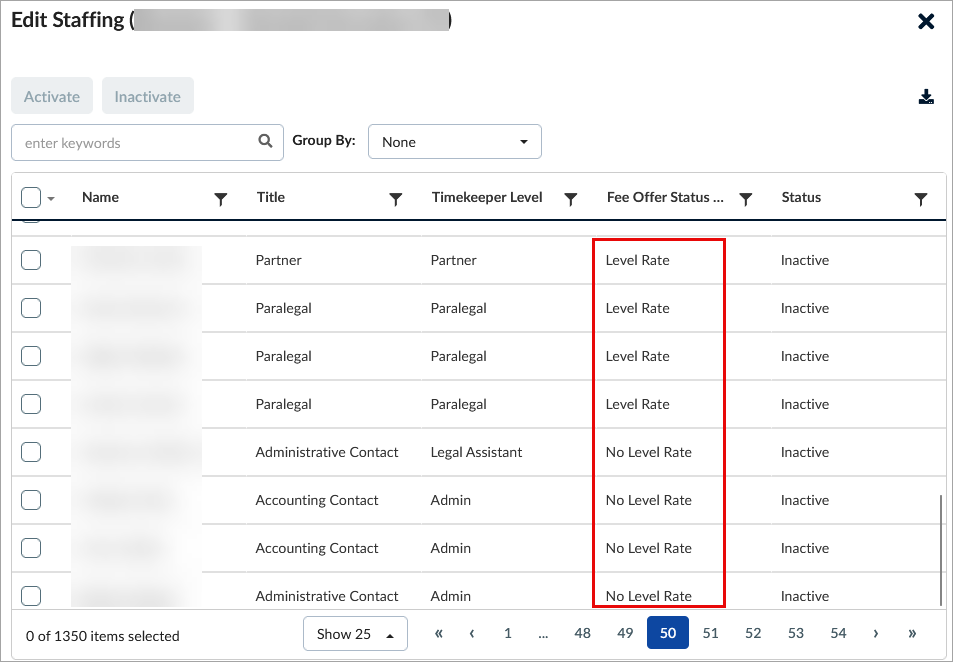
Task: Go to page 48
Action: pyautogui.click(x=582, y=633)
